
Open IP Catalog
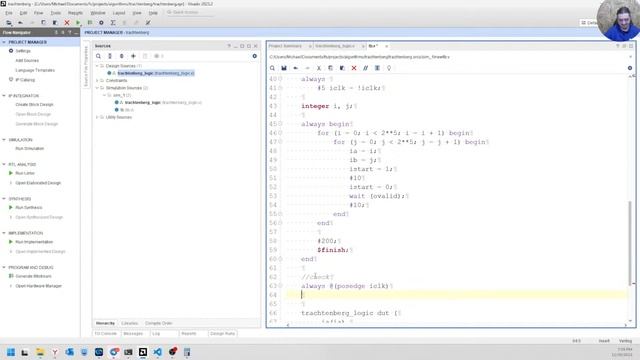pyautogui.click(x=25, y=80)
